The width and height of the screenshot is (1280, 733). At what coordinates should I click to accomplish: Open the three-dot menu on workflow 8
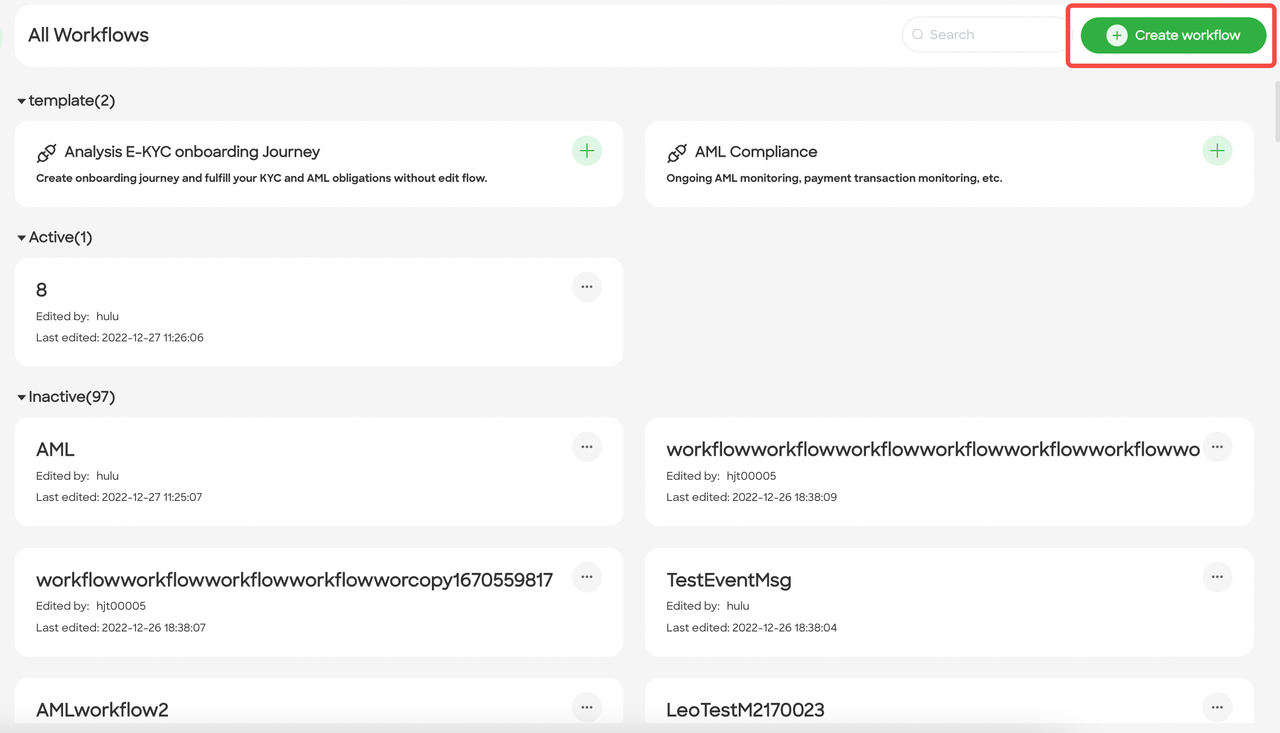click(586, 287)
